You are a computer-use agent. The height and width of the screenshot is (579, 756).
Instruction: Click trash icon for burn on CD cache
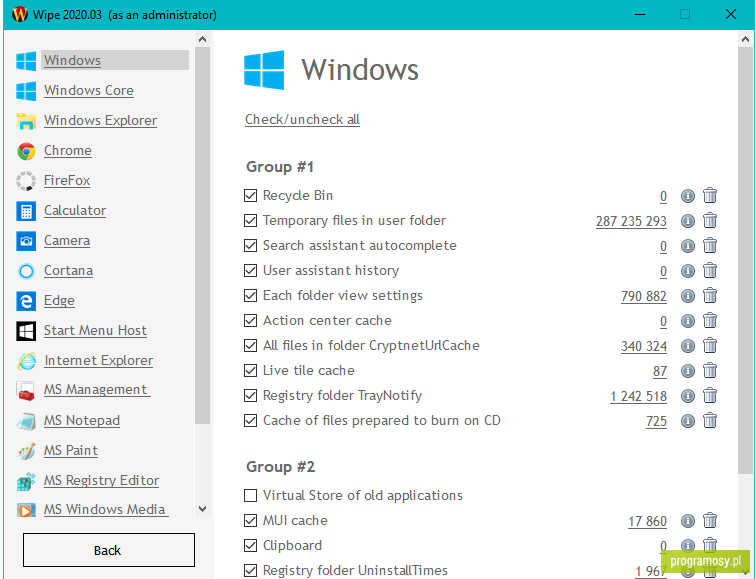710,421
